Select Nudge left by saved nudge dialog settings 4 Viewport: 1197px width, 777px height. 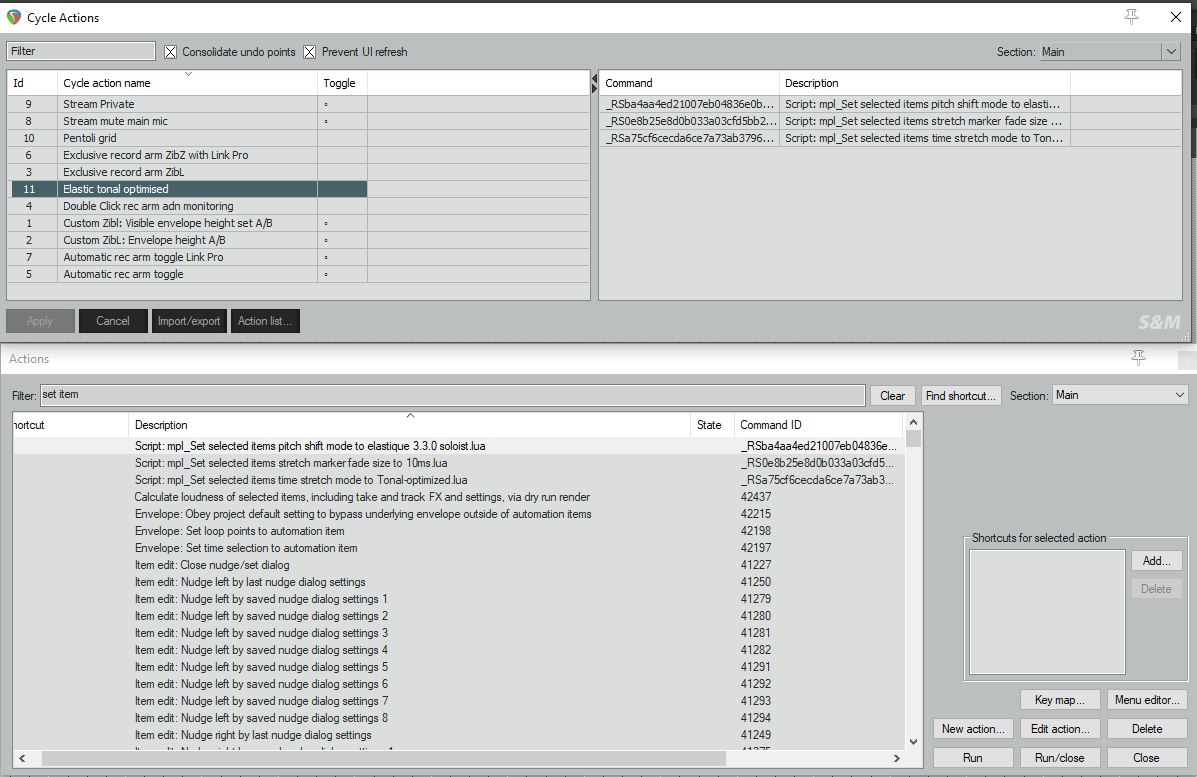458,650
